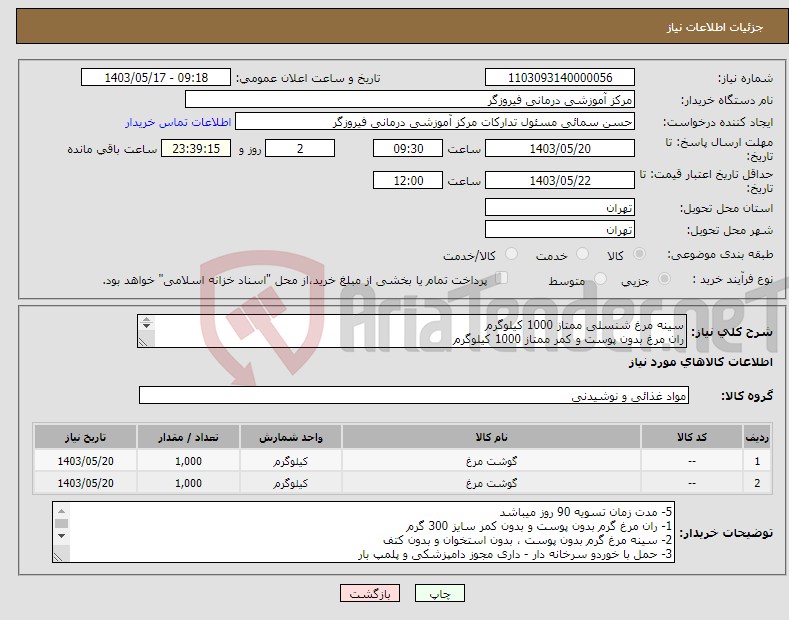Toggle the اسناد خزانه اسلامی payment checkbox
Image resolution: width=789 pixels, height=620 pixels.
tap(502, 278)
